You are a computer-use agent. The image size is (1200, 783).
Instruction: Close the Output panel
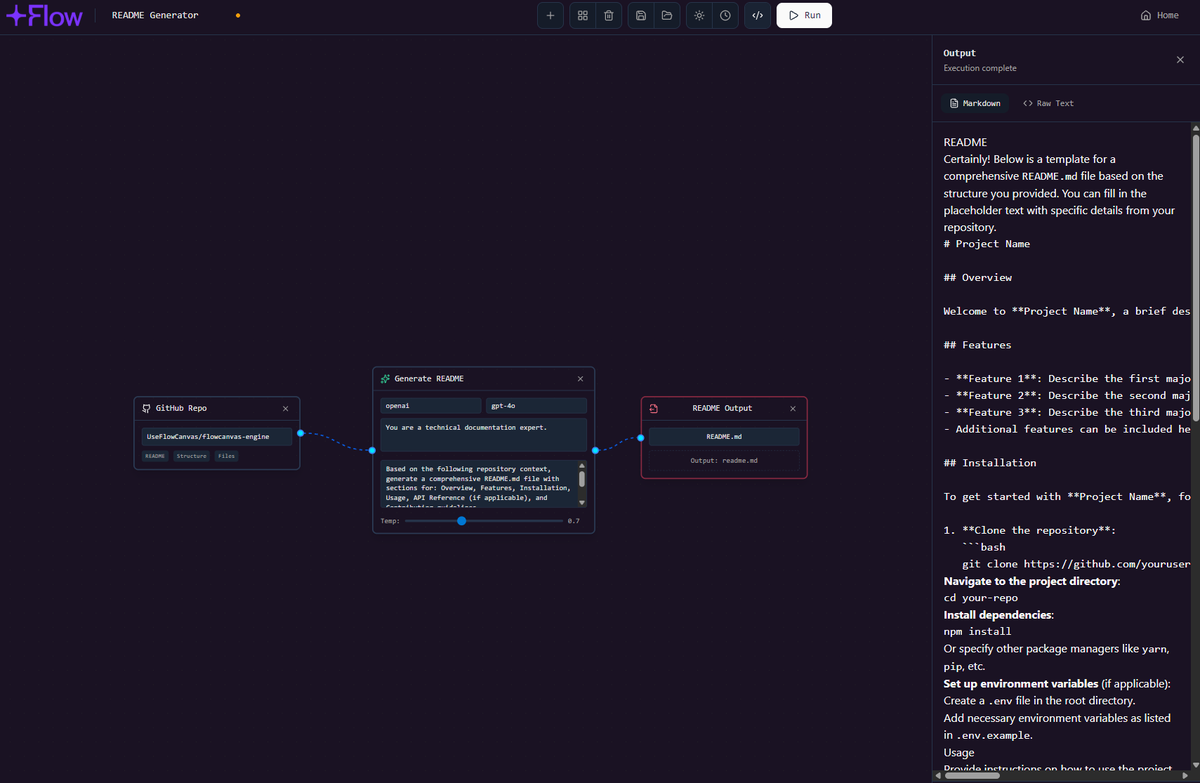(1180, 60)
